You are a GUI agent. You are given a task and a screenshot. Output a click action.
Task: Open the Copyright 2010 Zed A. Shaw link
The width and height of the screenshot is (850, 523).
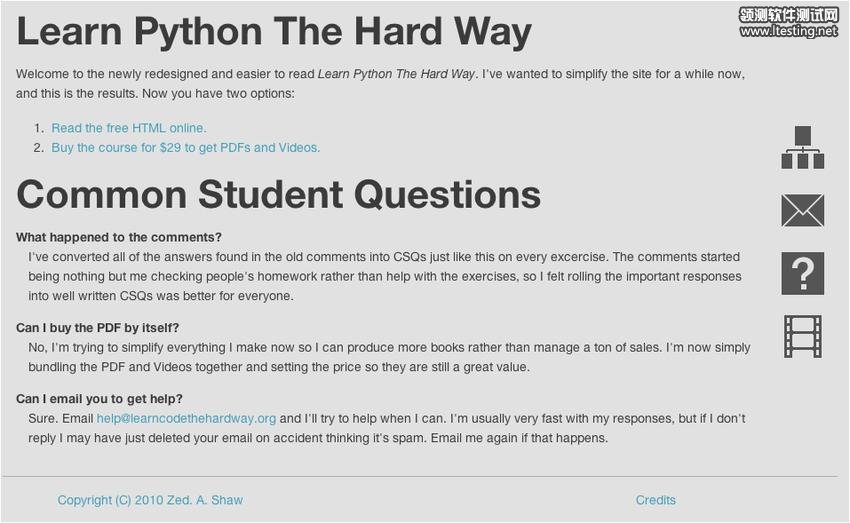pyautogui.click(x=150, y=500)
